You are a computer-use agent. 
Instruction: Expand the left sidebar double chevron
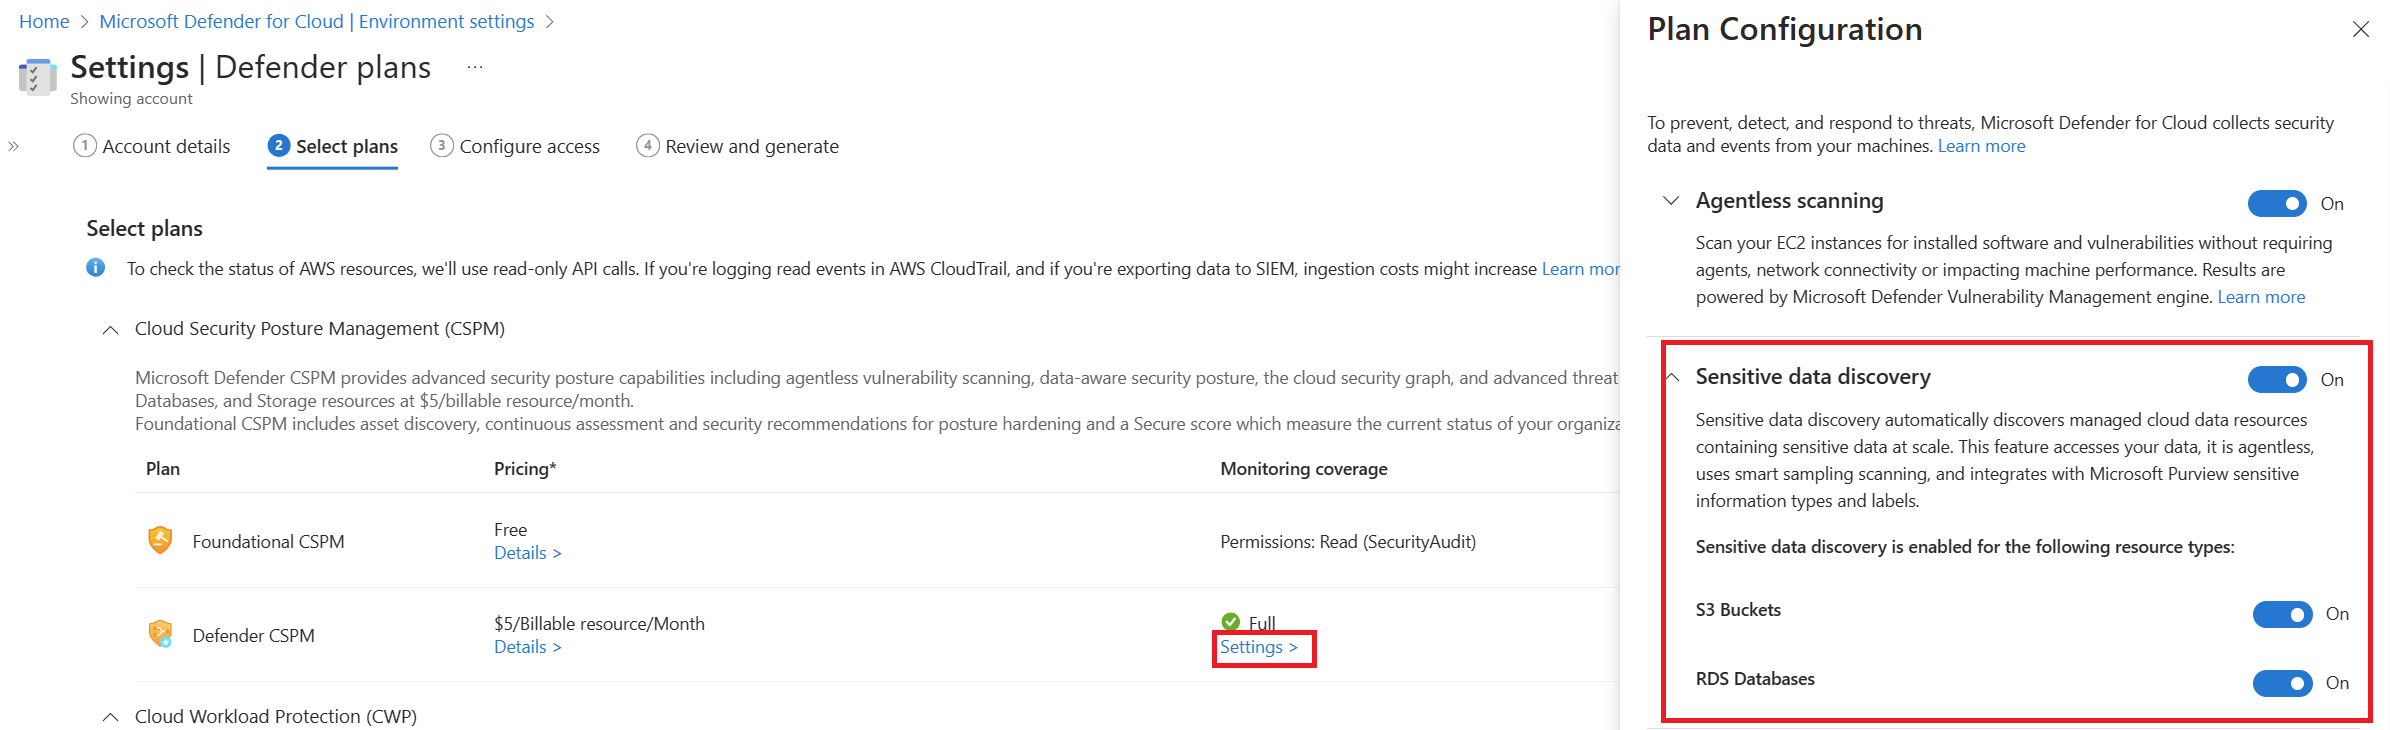tap(13, 146)
